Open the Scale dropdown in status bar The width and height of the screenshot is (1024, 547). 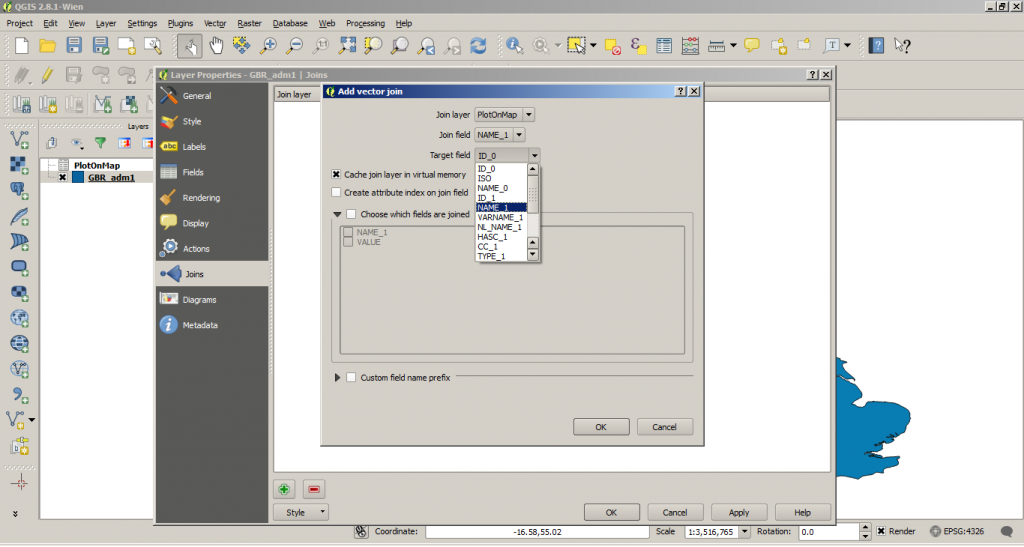[x=744, y=531]
